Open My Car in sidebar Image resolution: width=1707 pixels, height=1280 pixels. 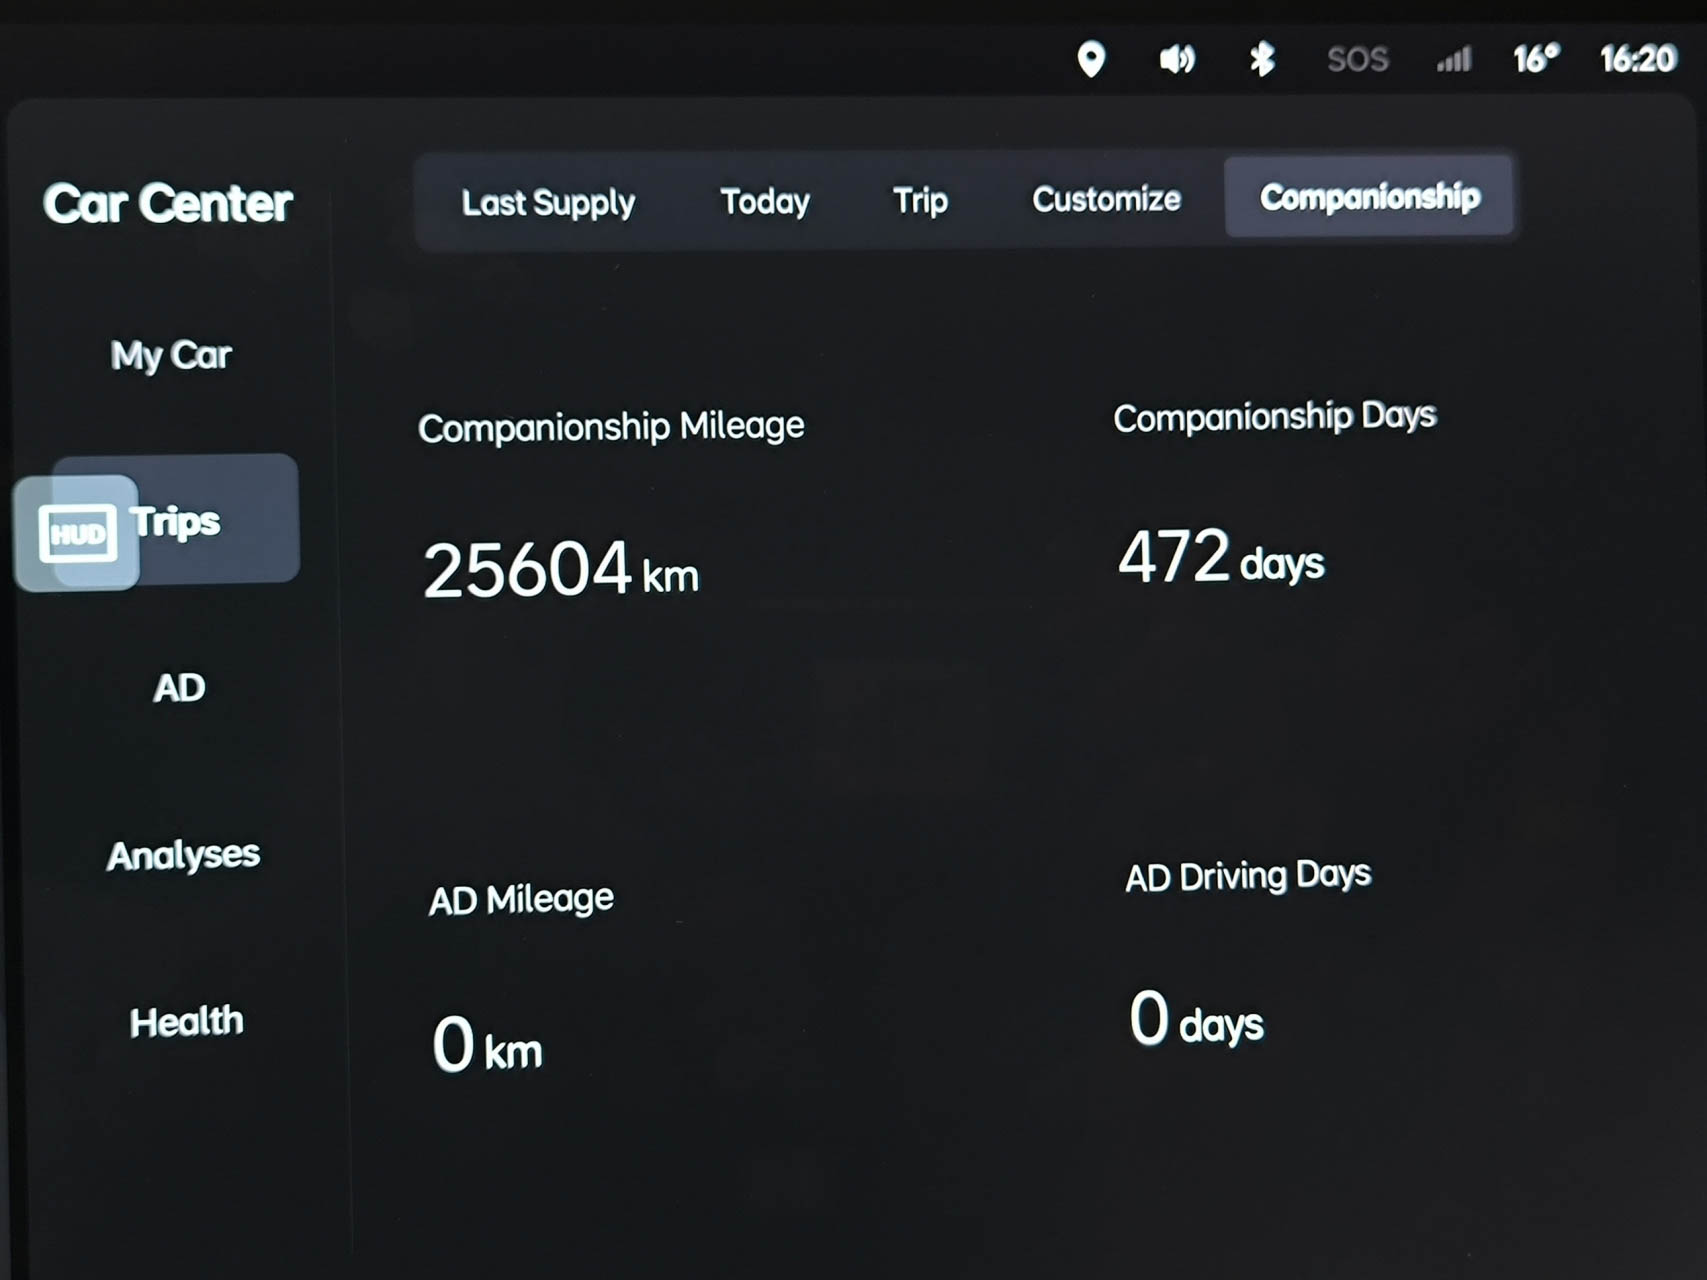[x=171, y=355]
